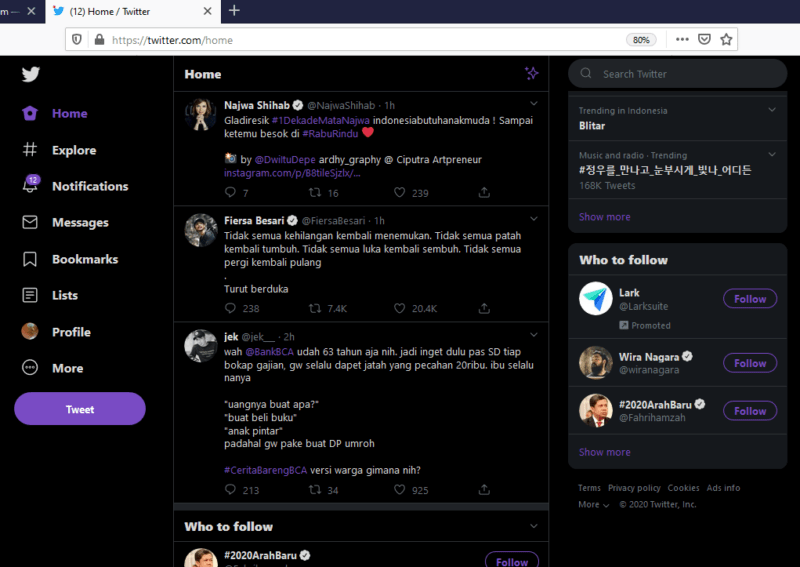Screen dimensions: 800x567
Task: Click Show more under Who to follow
Action: (605, 452)
